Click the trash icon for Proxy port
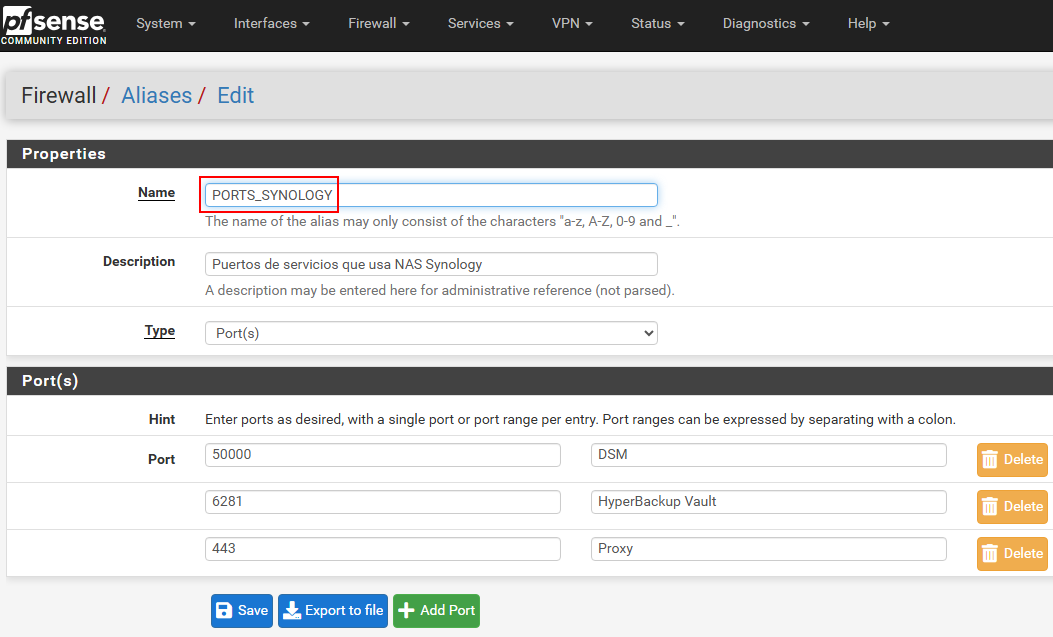 coord(990,554)
